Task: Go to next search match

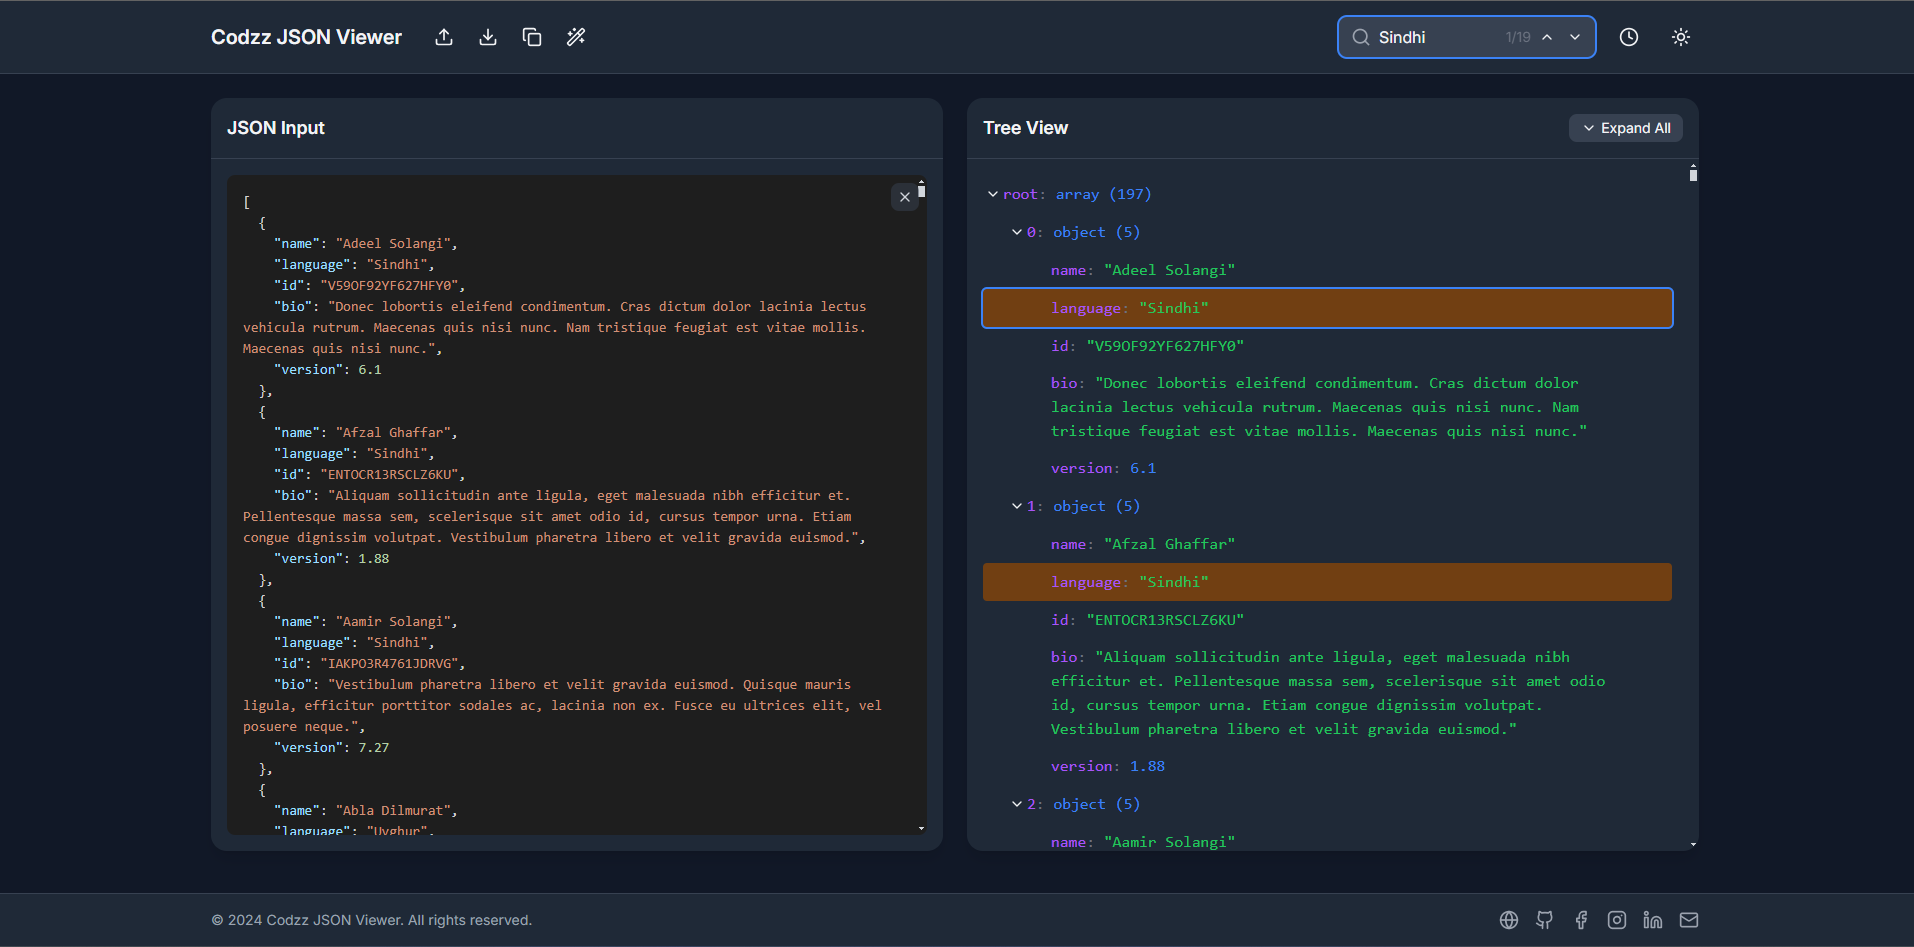Action: (1575, 37)
